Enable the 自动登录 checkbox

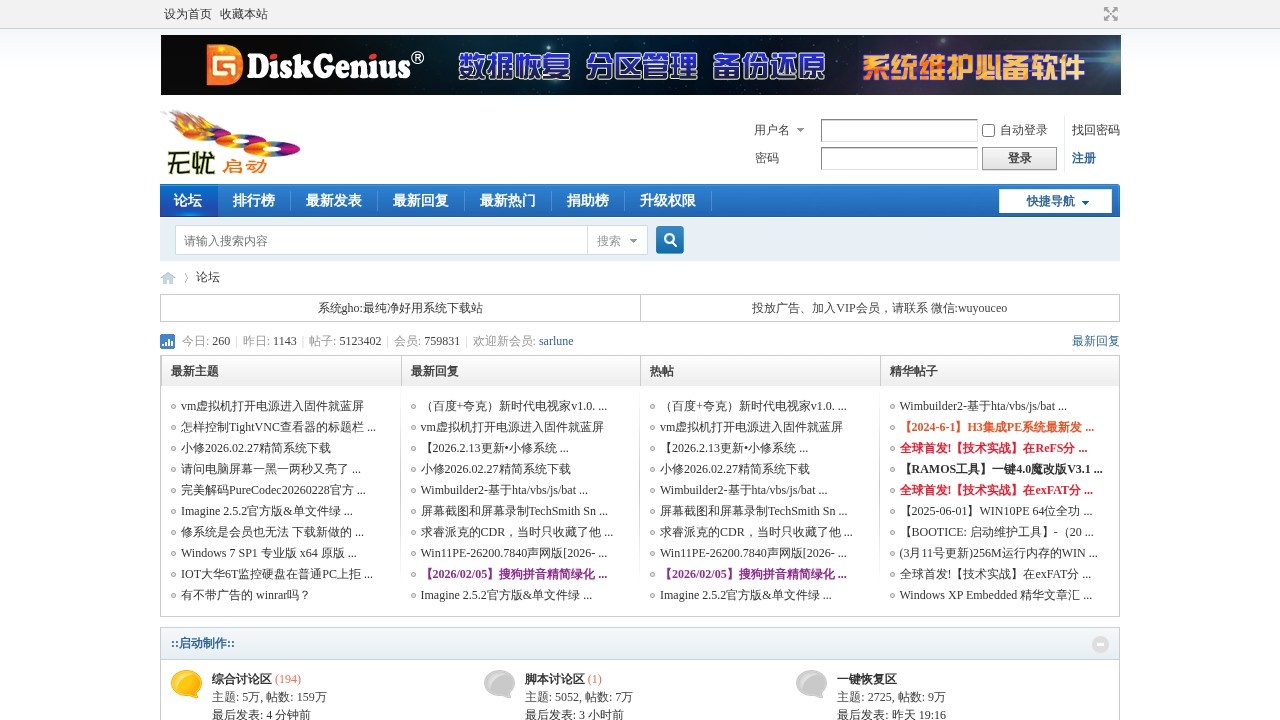[x=988, y=130]
